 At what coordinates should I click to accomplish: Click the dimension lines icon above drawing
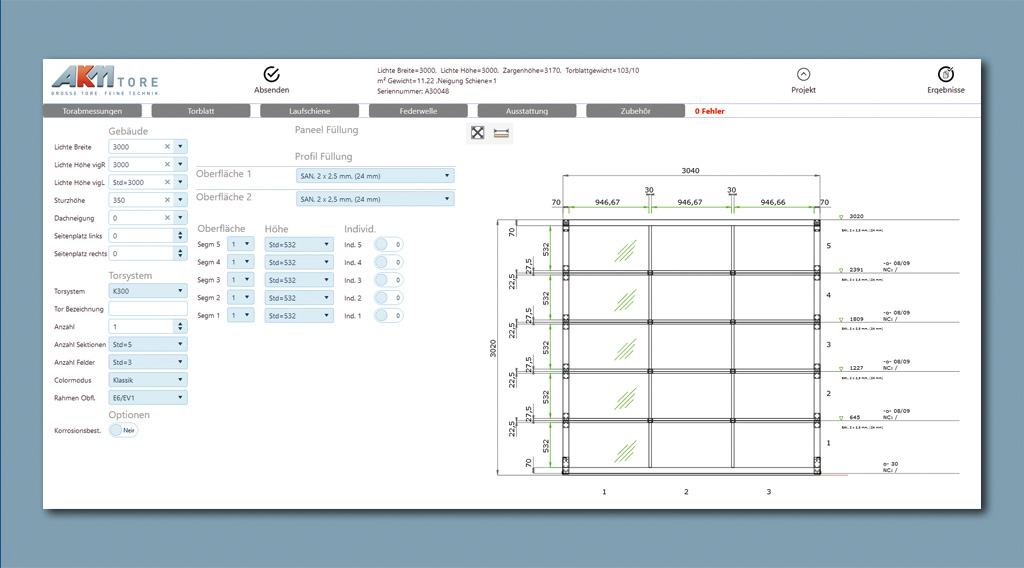click(501, 133)
